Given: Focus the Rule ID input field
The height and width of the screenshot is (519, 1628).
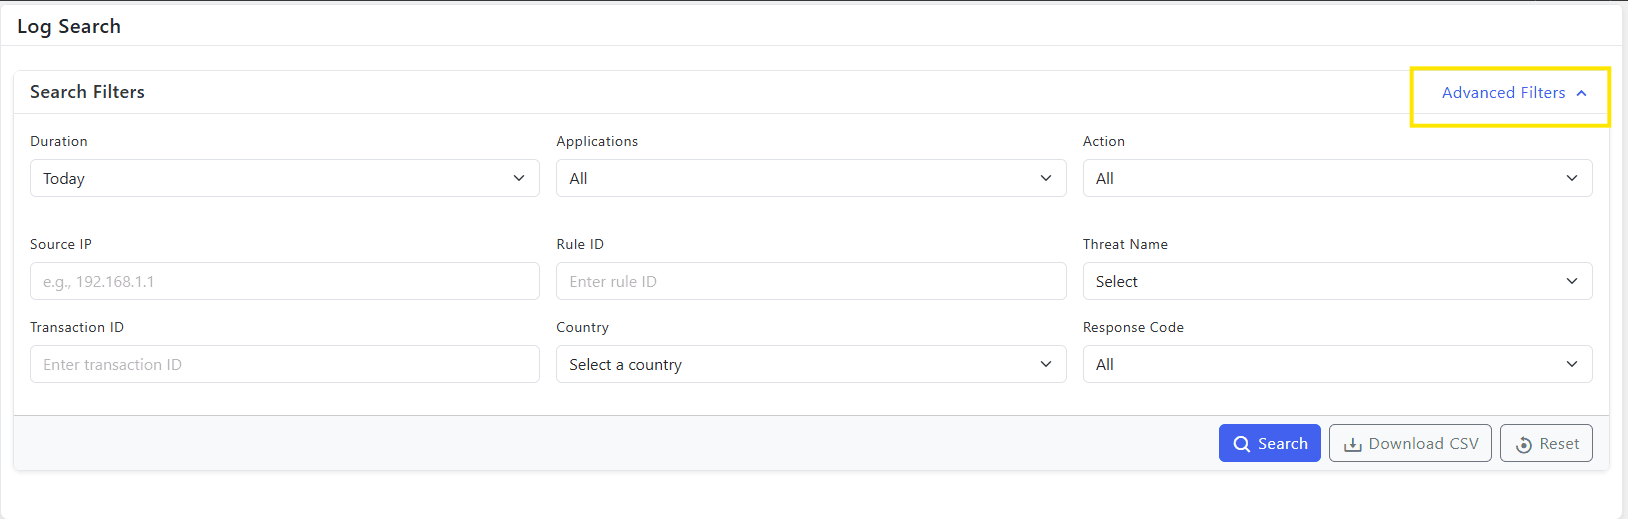Looking at the screenshot, I should pyautogui.click(x=811, y=281).
